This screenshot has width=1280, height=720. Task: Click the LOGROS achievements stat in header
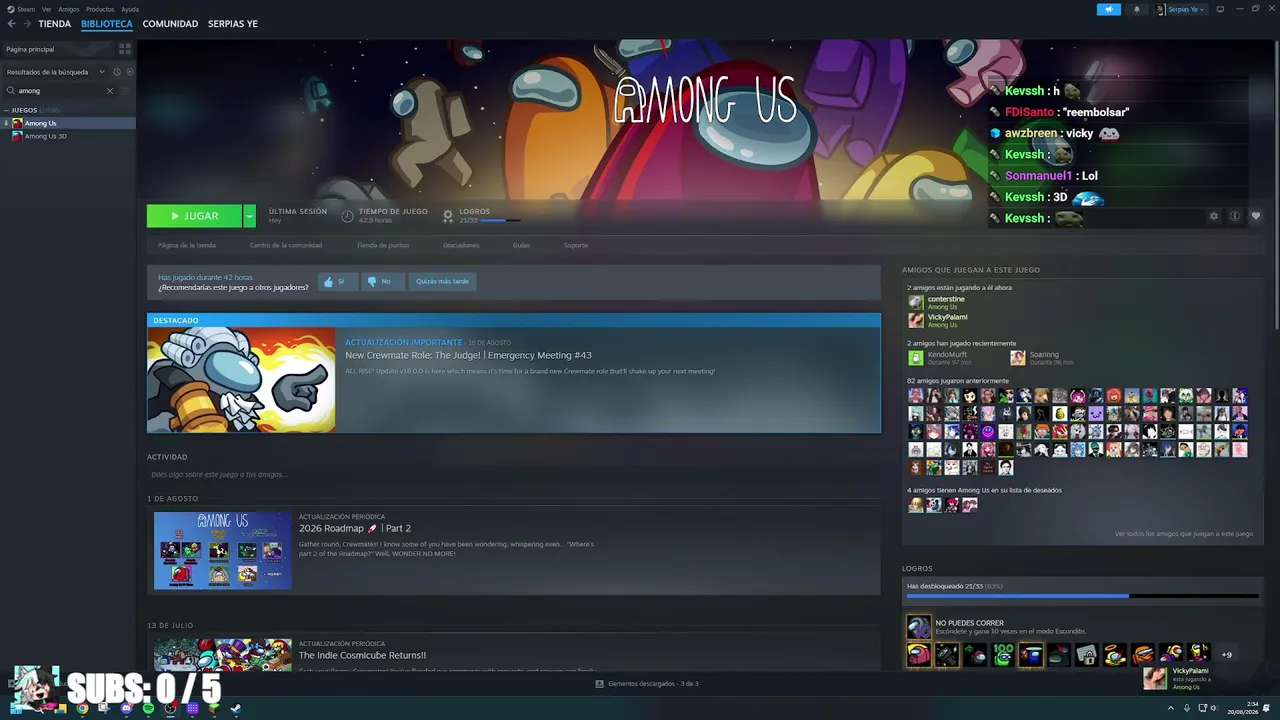pos(481,215)
